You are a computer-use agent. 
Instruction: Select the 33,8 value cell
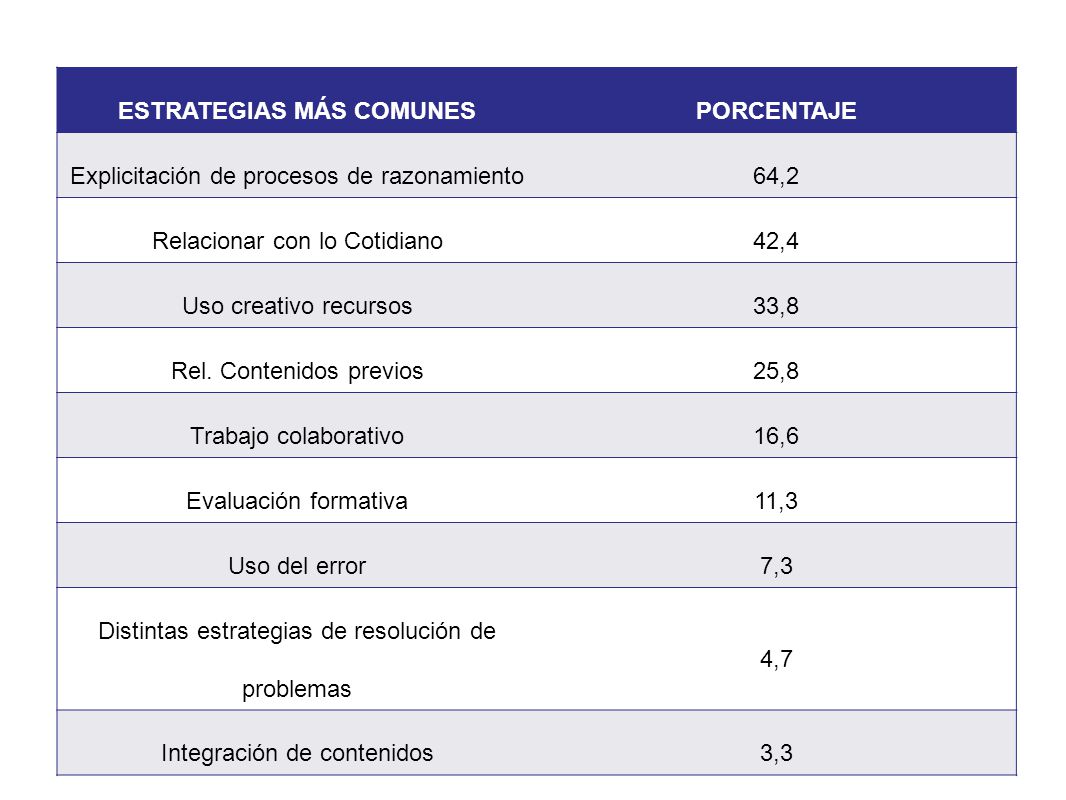[x=776, y=306]
